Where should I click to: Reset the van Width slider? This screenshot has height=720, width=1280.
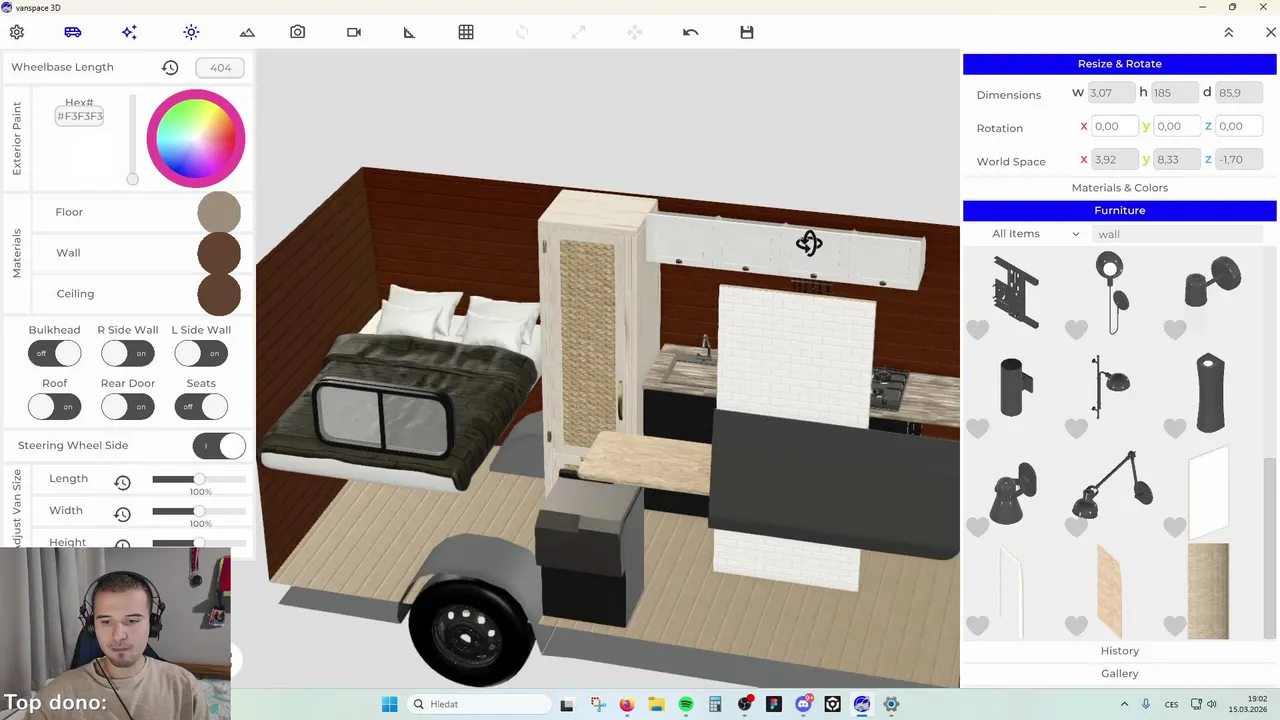click(122, 514)
